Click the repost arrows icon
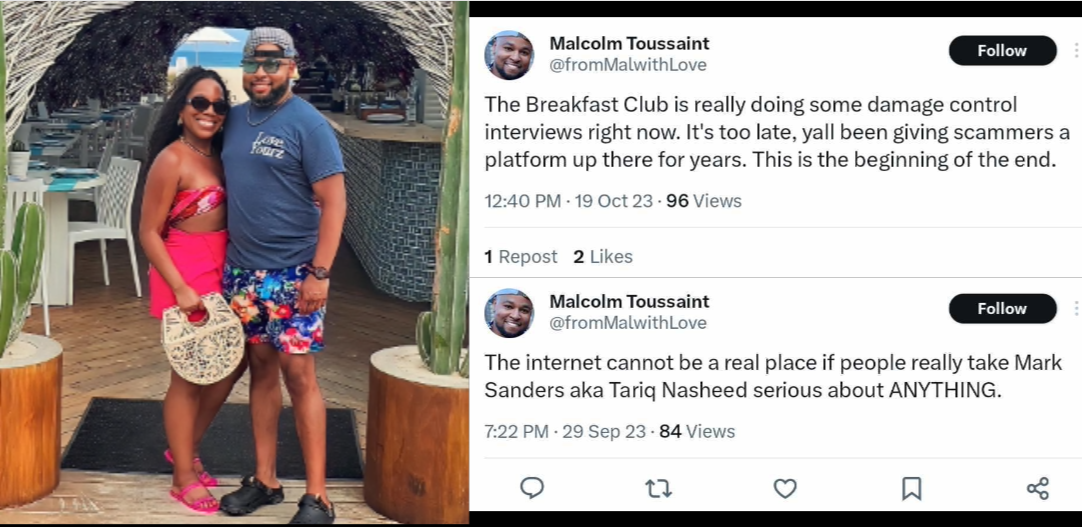 pos(658,488)
